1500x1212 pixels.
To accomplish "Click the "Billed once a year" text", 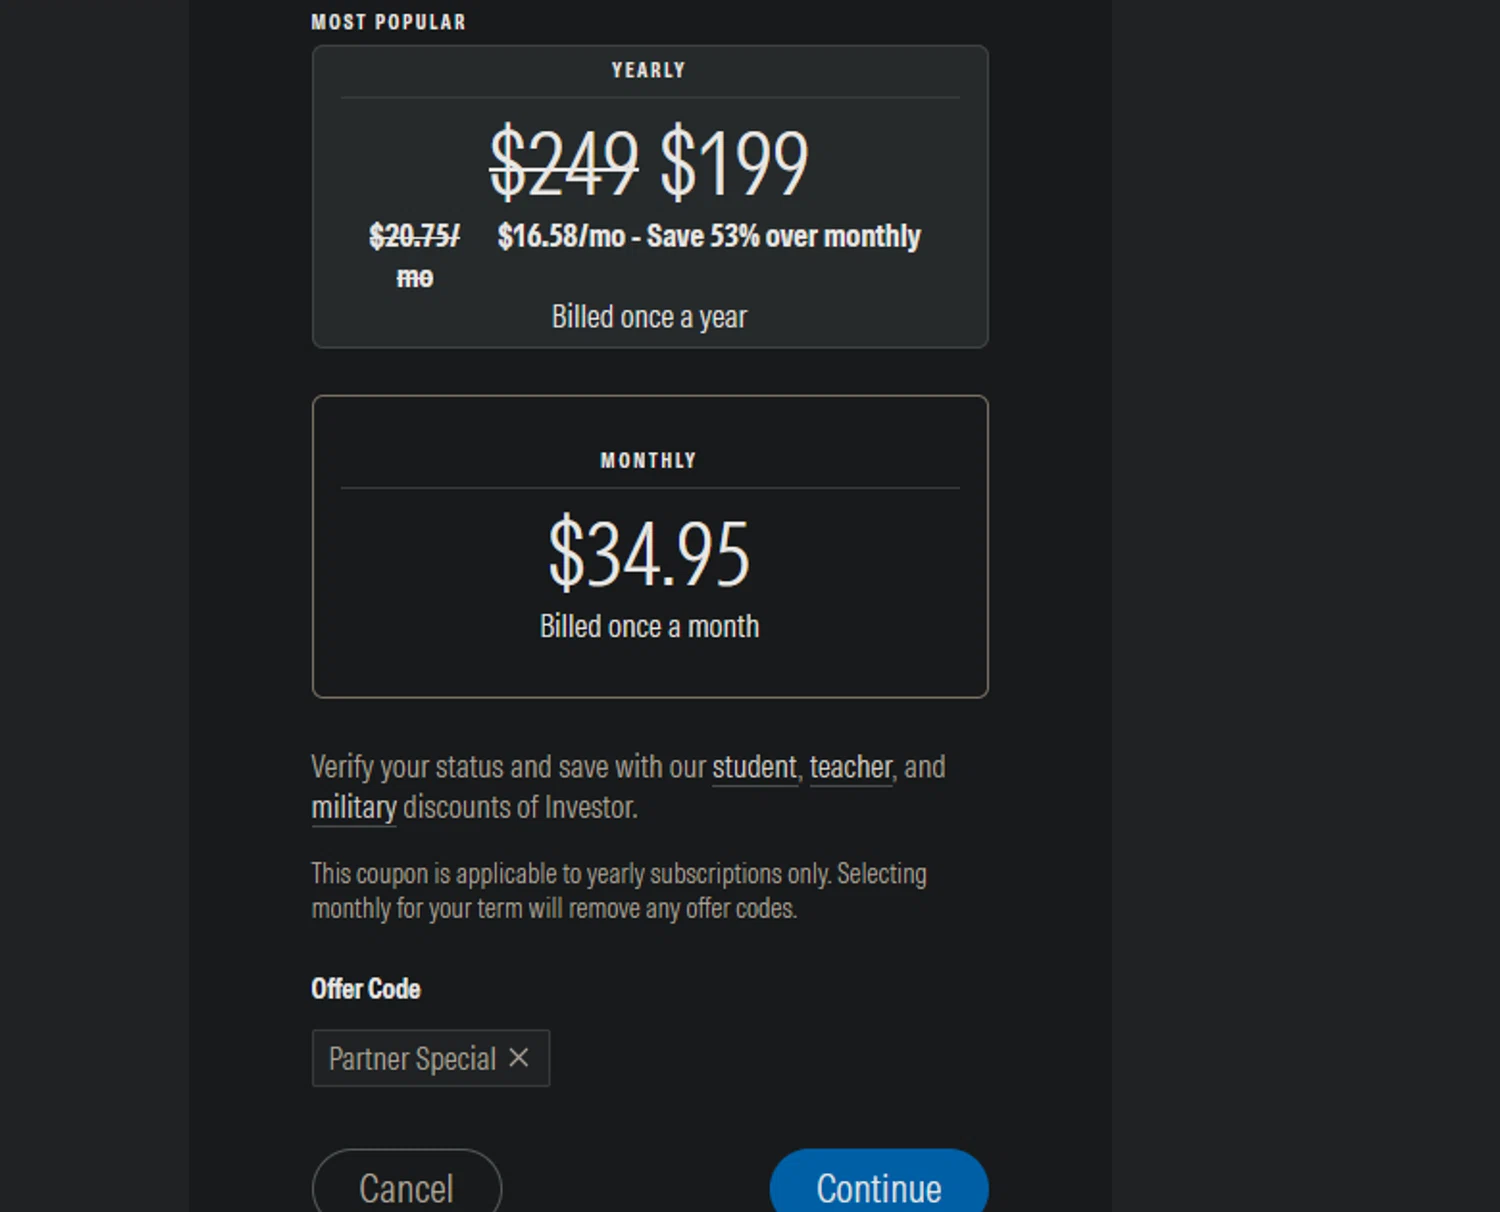I will tap(649, 317).
